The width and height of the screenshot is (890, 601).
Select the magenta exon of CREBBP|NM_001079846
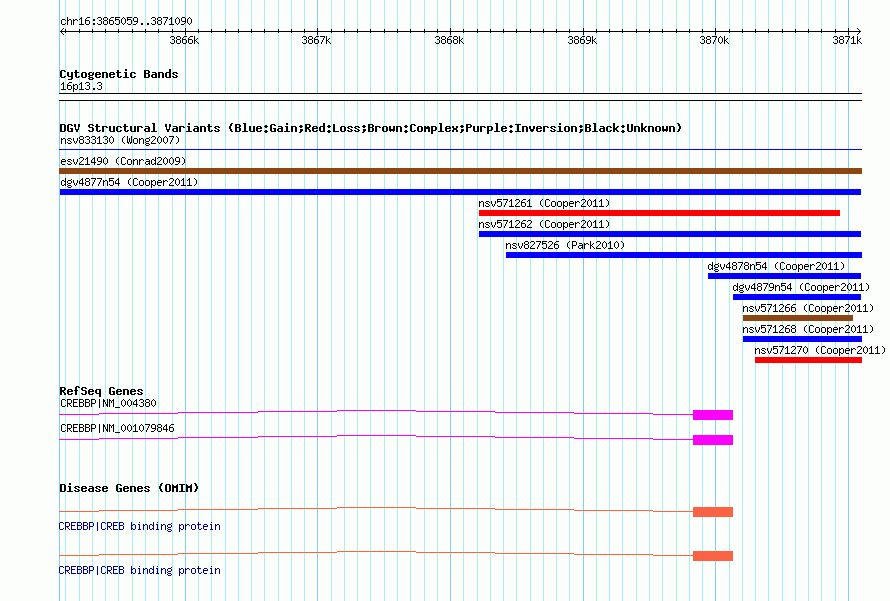(x=713, y=440)
